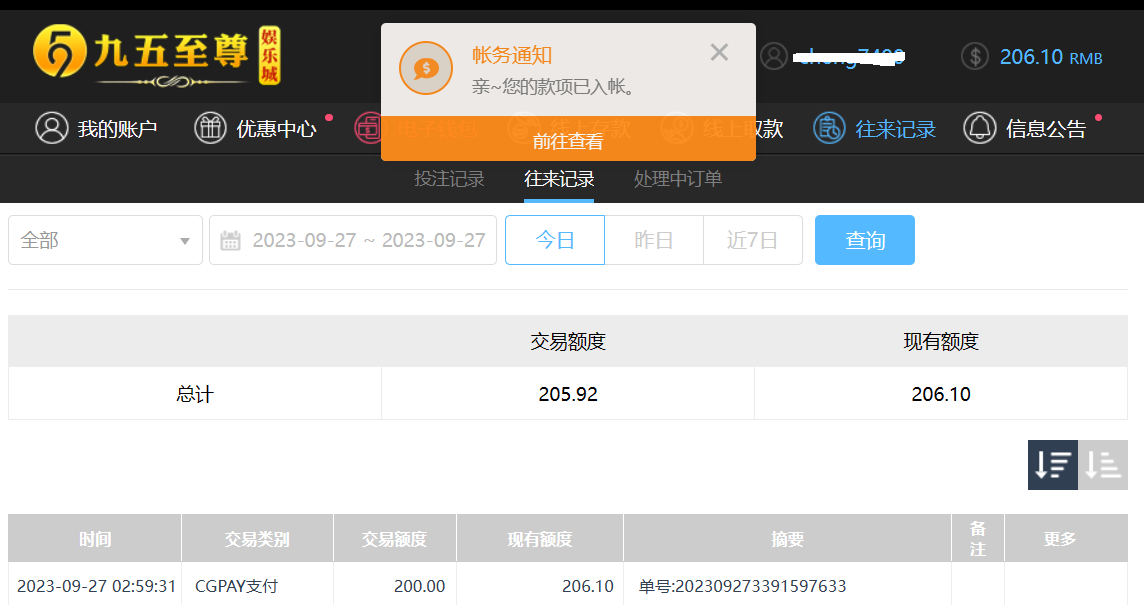Click the 206.10 RMB balance
Image resolution: width=1144 pixels, height=605 pixels.
coord(1051,57)
